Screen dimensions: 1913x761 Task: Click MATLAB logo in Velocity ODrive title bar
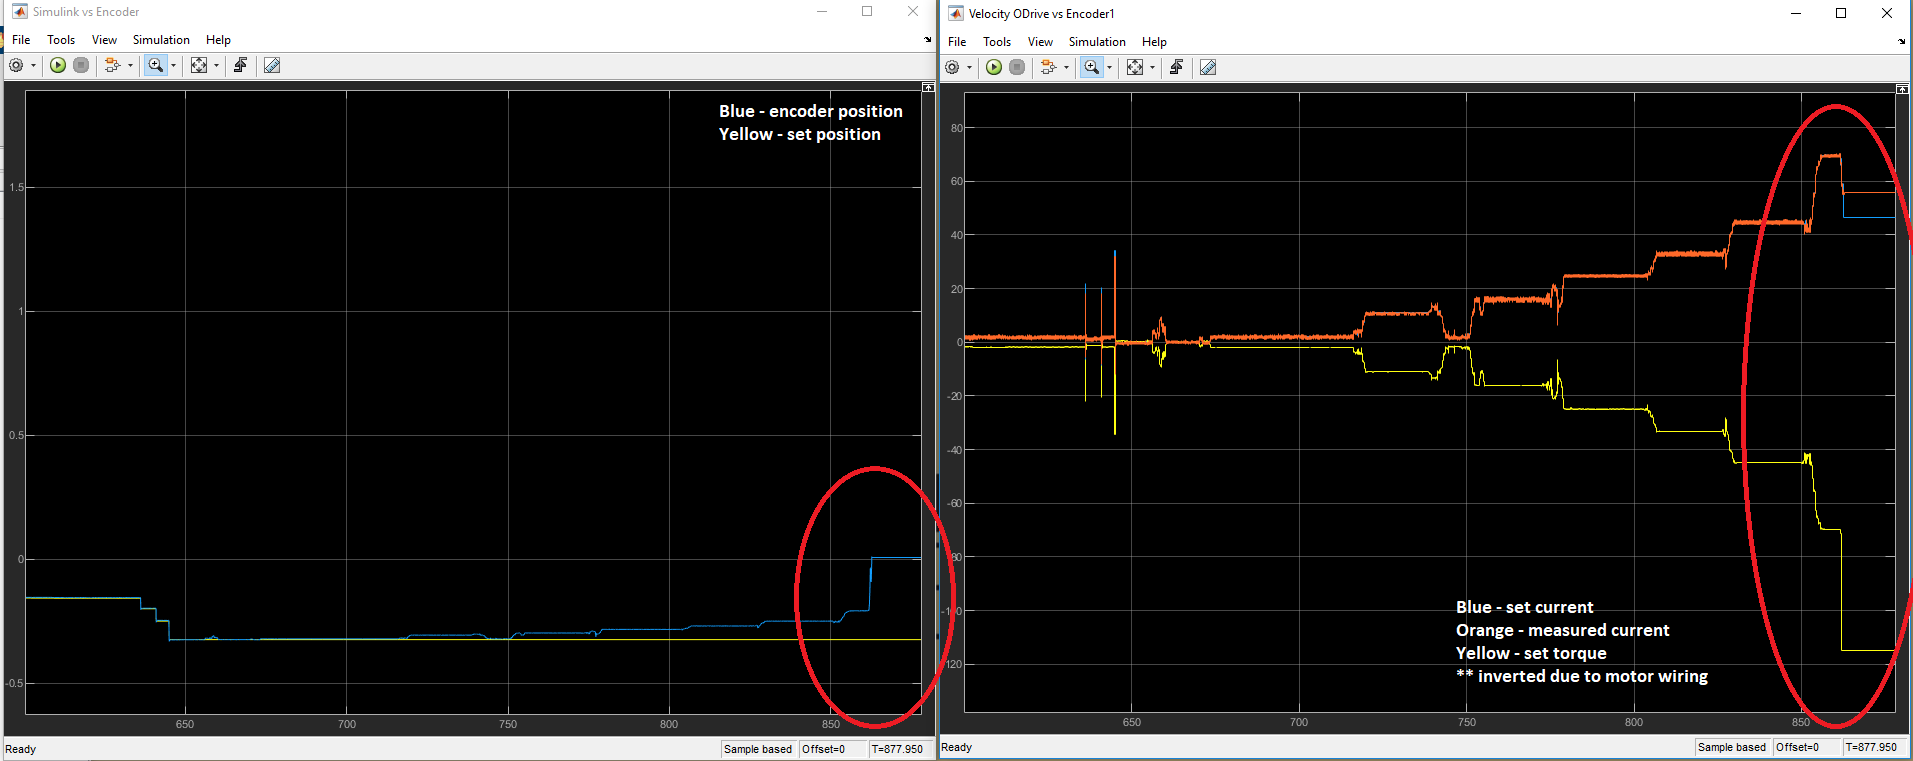coord(956,13)
